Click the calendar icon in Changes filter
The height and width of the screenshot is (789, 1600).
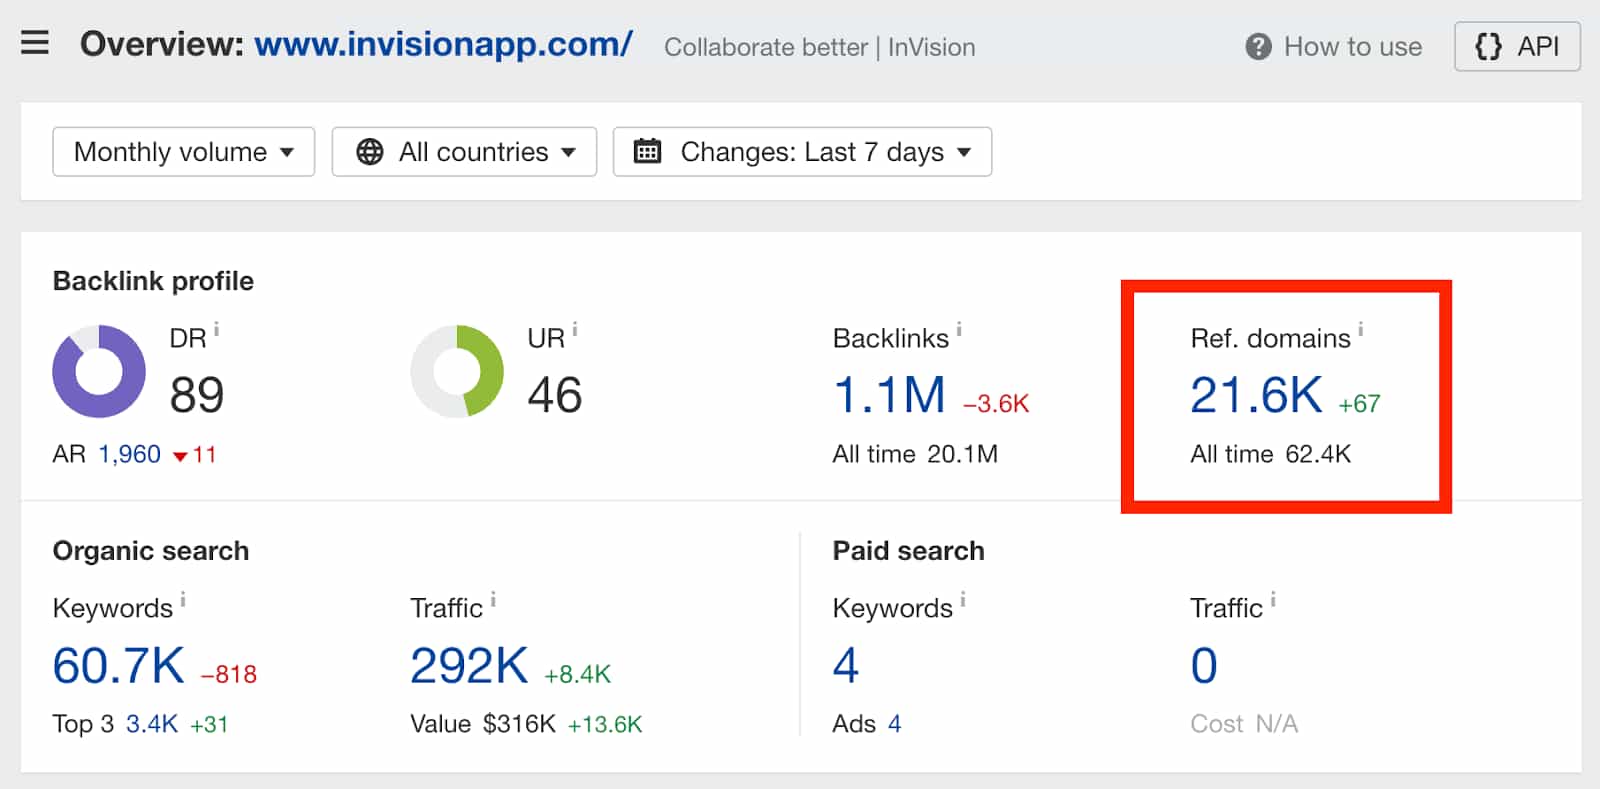coord(648,151)
